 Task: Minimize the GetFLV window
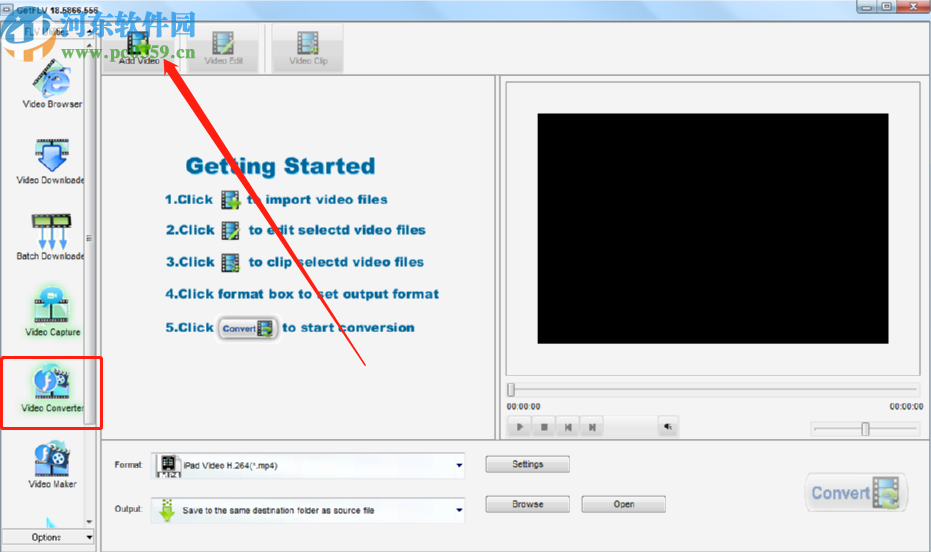point(866,7)
